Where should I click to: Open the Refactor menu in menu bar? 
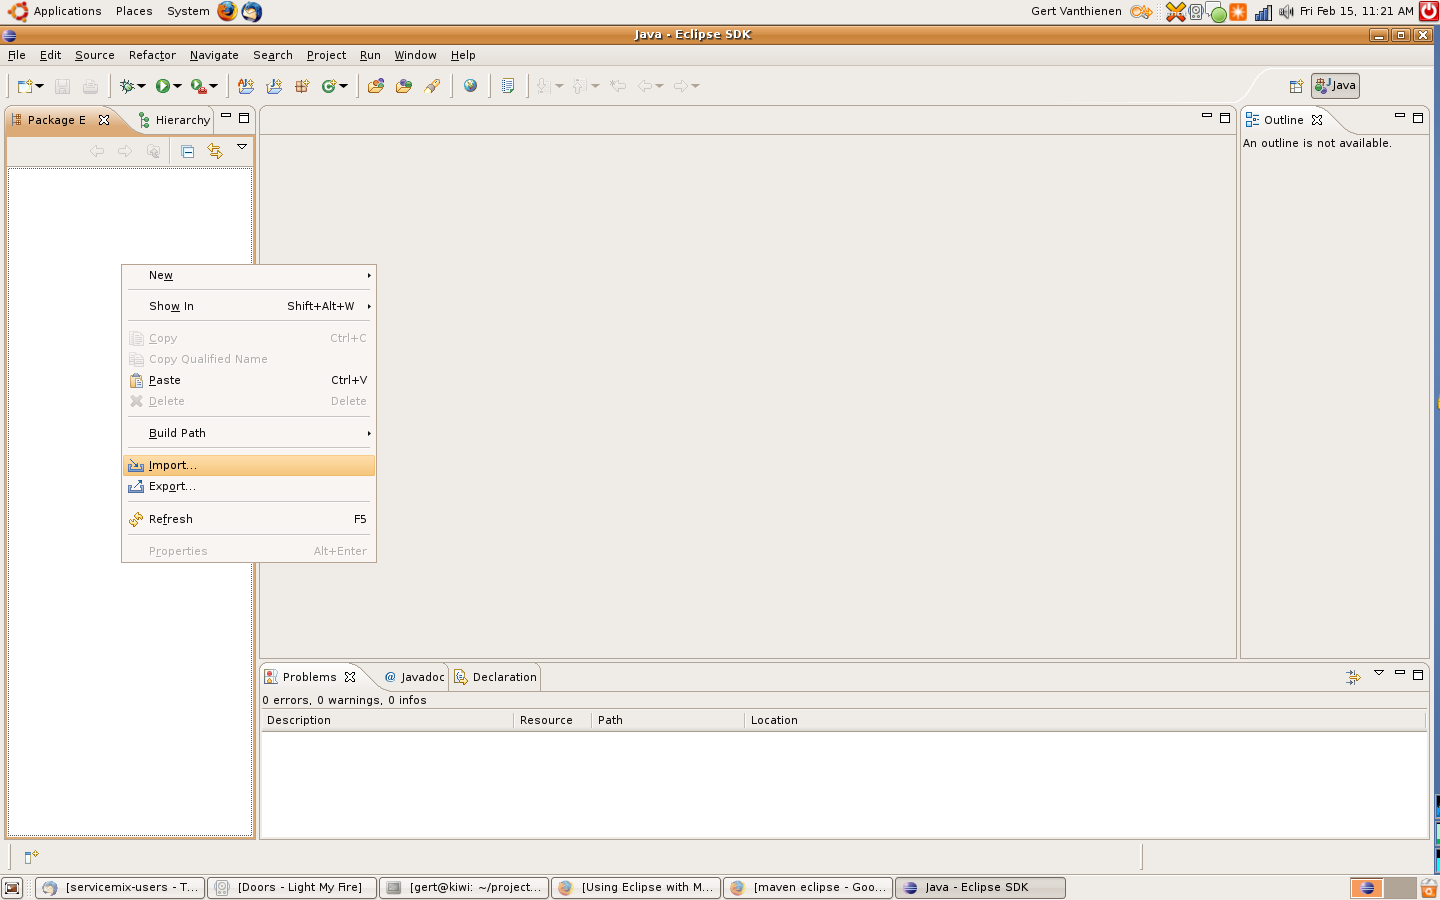point(152,55)
